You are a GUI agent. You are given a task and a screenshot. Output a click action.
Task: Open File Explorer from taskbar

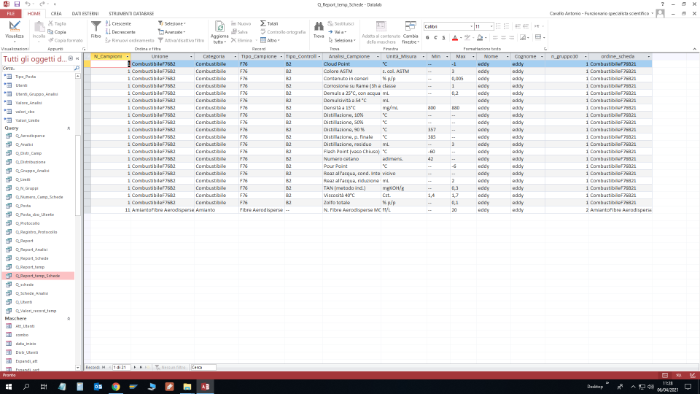187,387
